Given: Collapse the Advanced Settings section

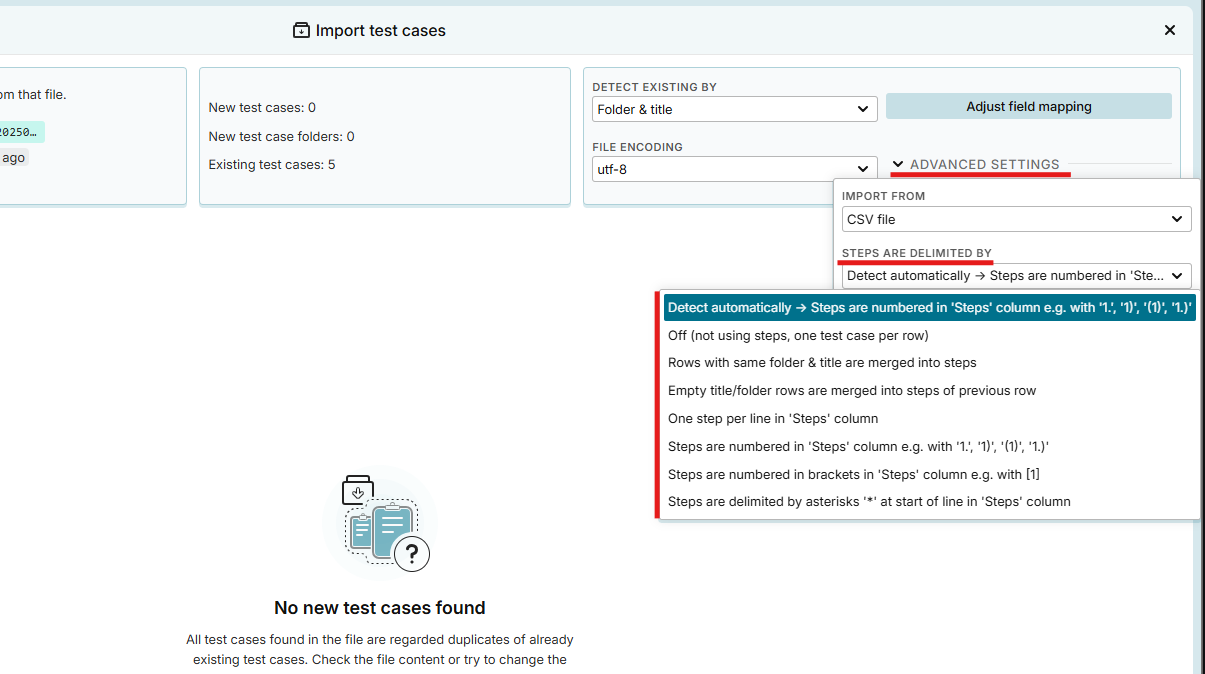Looking at the screenshot, I should point(984,164).
